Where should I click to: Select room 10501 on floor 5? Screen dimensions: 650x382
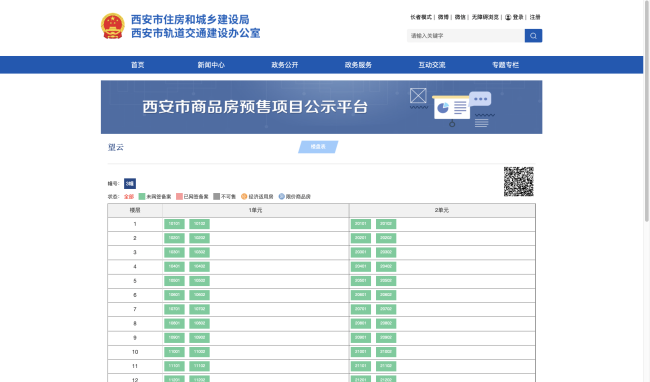pos(174,281)
